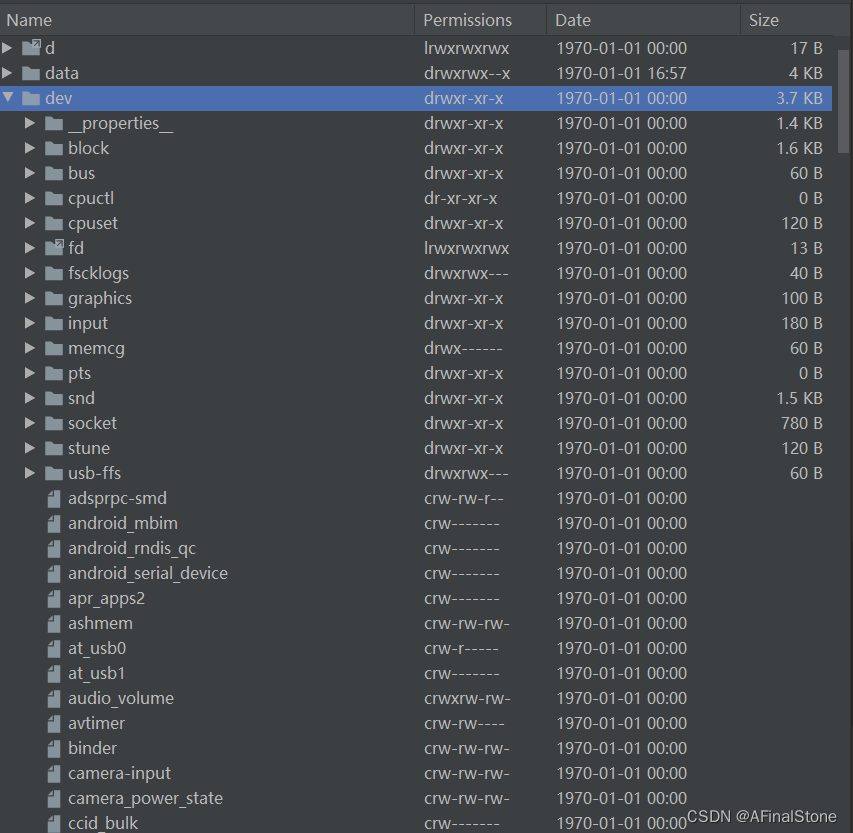Click permissions crw-rw---- of avtimer
Viewport: 853px width, 833px height.
click(x=464, y=724)
